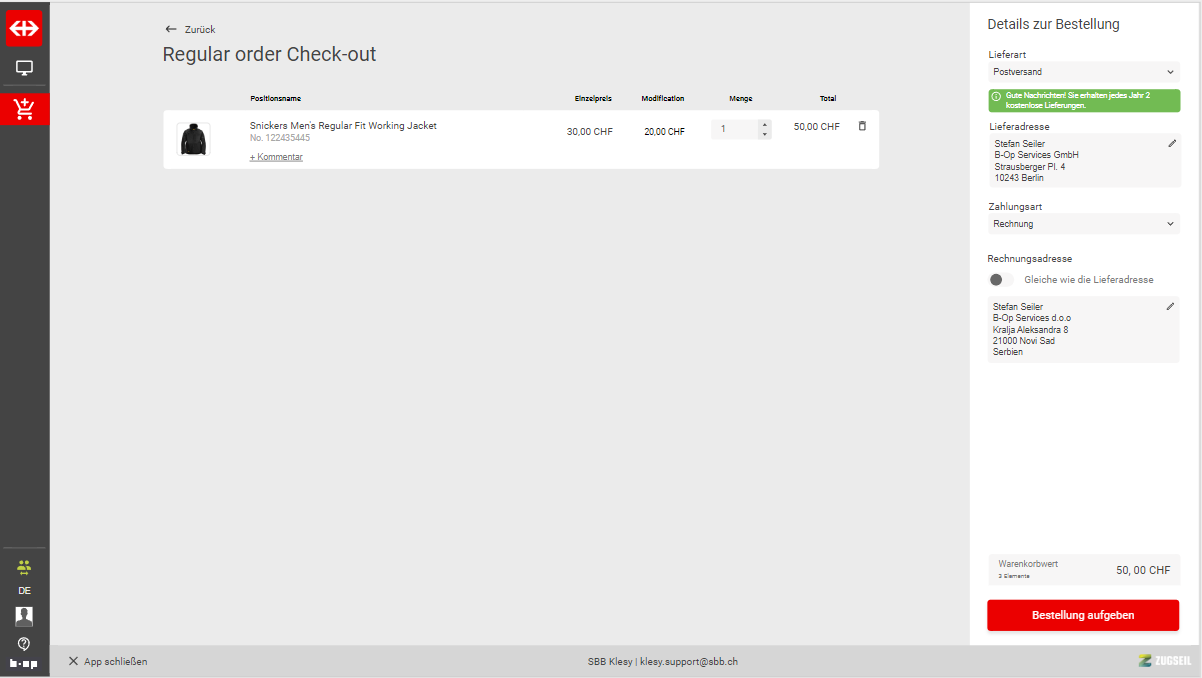The image size is (1202, 678).
Task: Increase the Menge quantity with up arrow
Action: pyautogui.click(x=764, y=125)
